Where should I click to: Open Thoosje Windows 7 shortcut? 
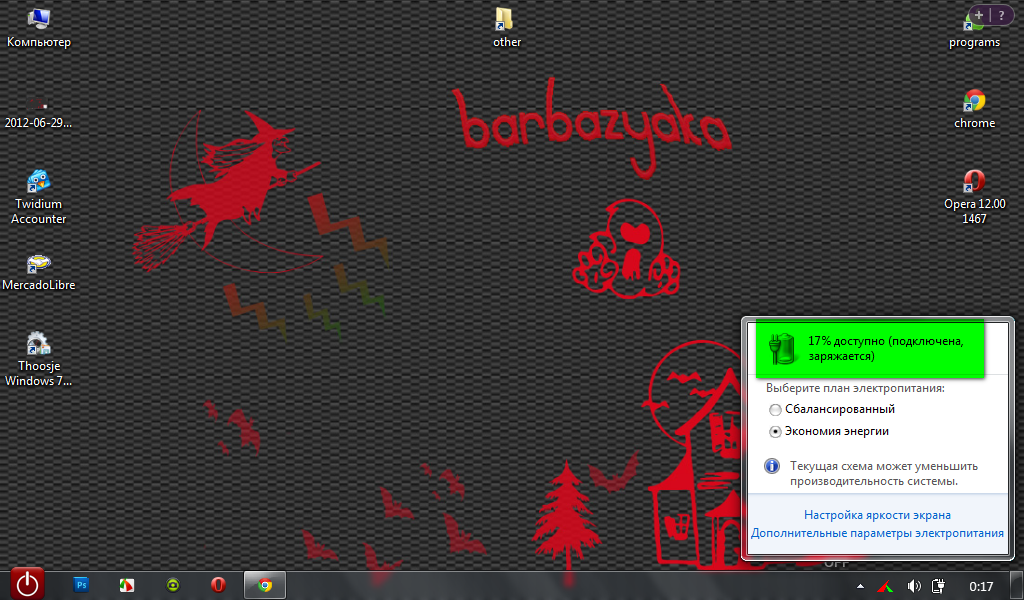pyautogui.click(x=39, y=345)
